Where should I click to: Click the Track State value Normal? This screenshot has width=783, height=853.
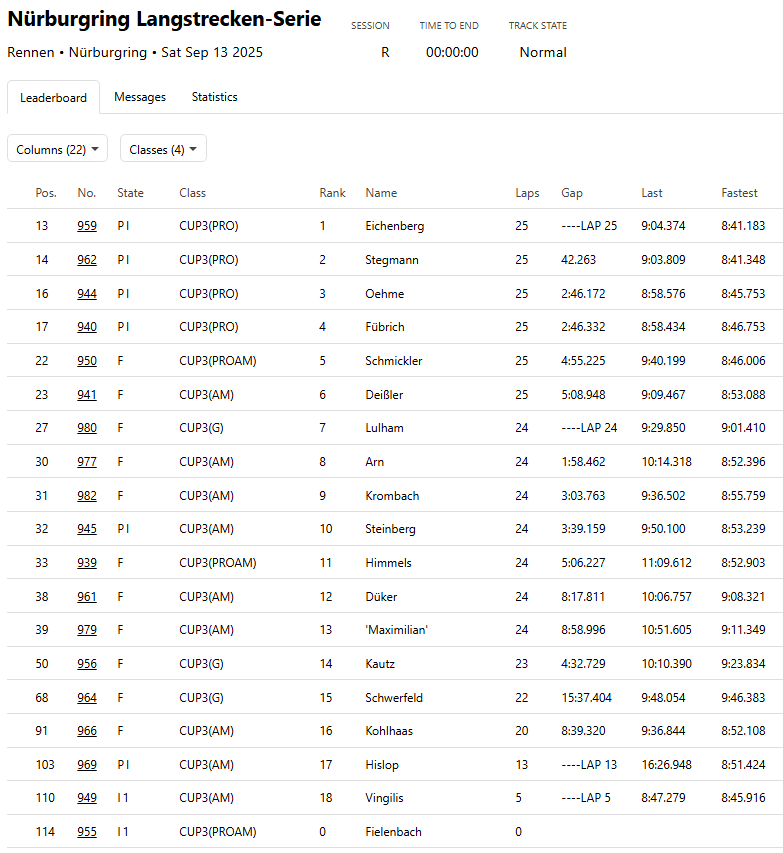pyautogui.click(x=543, y=52)
